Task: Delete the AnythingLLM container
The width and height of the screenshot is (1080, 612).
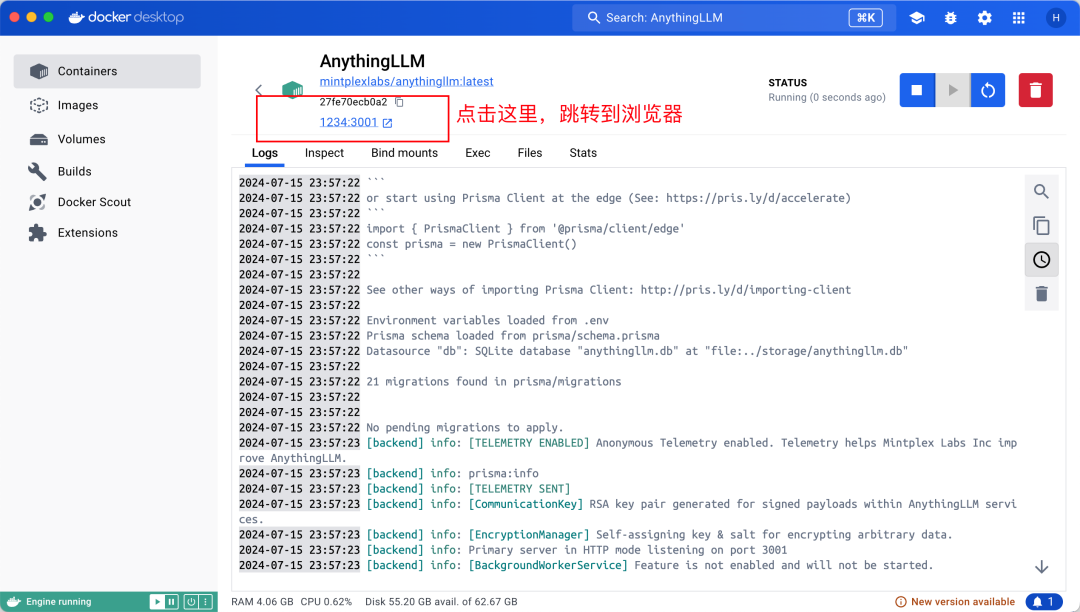Action: pos(1035,90)
